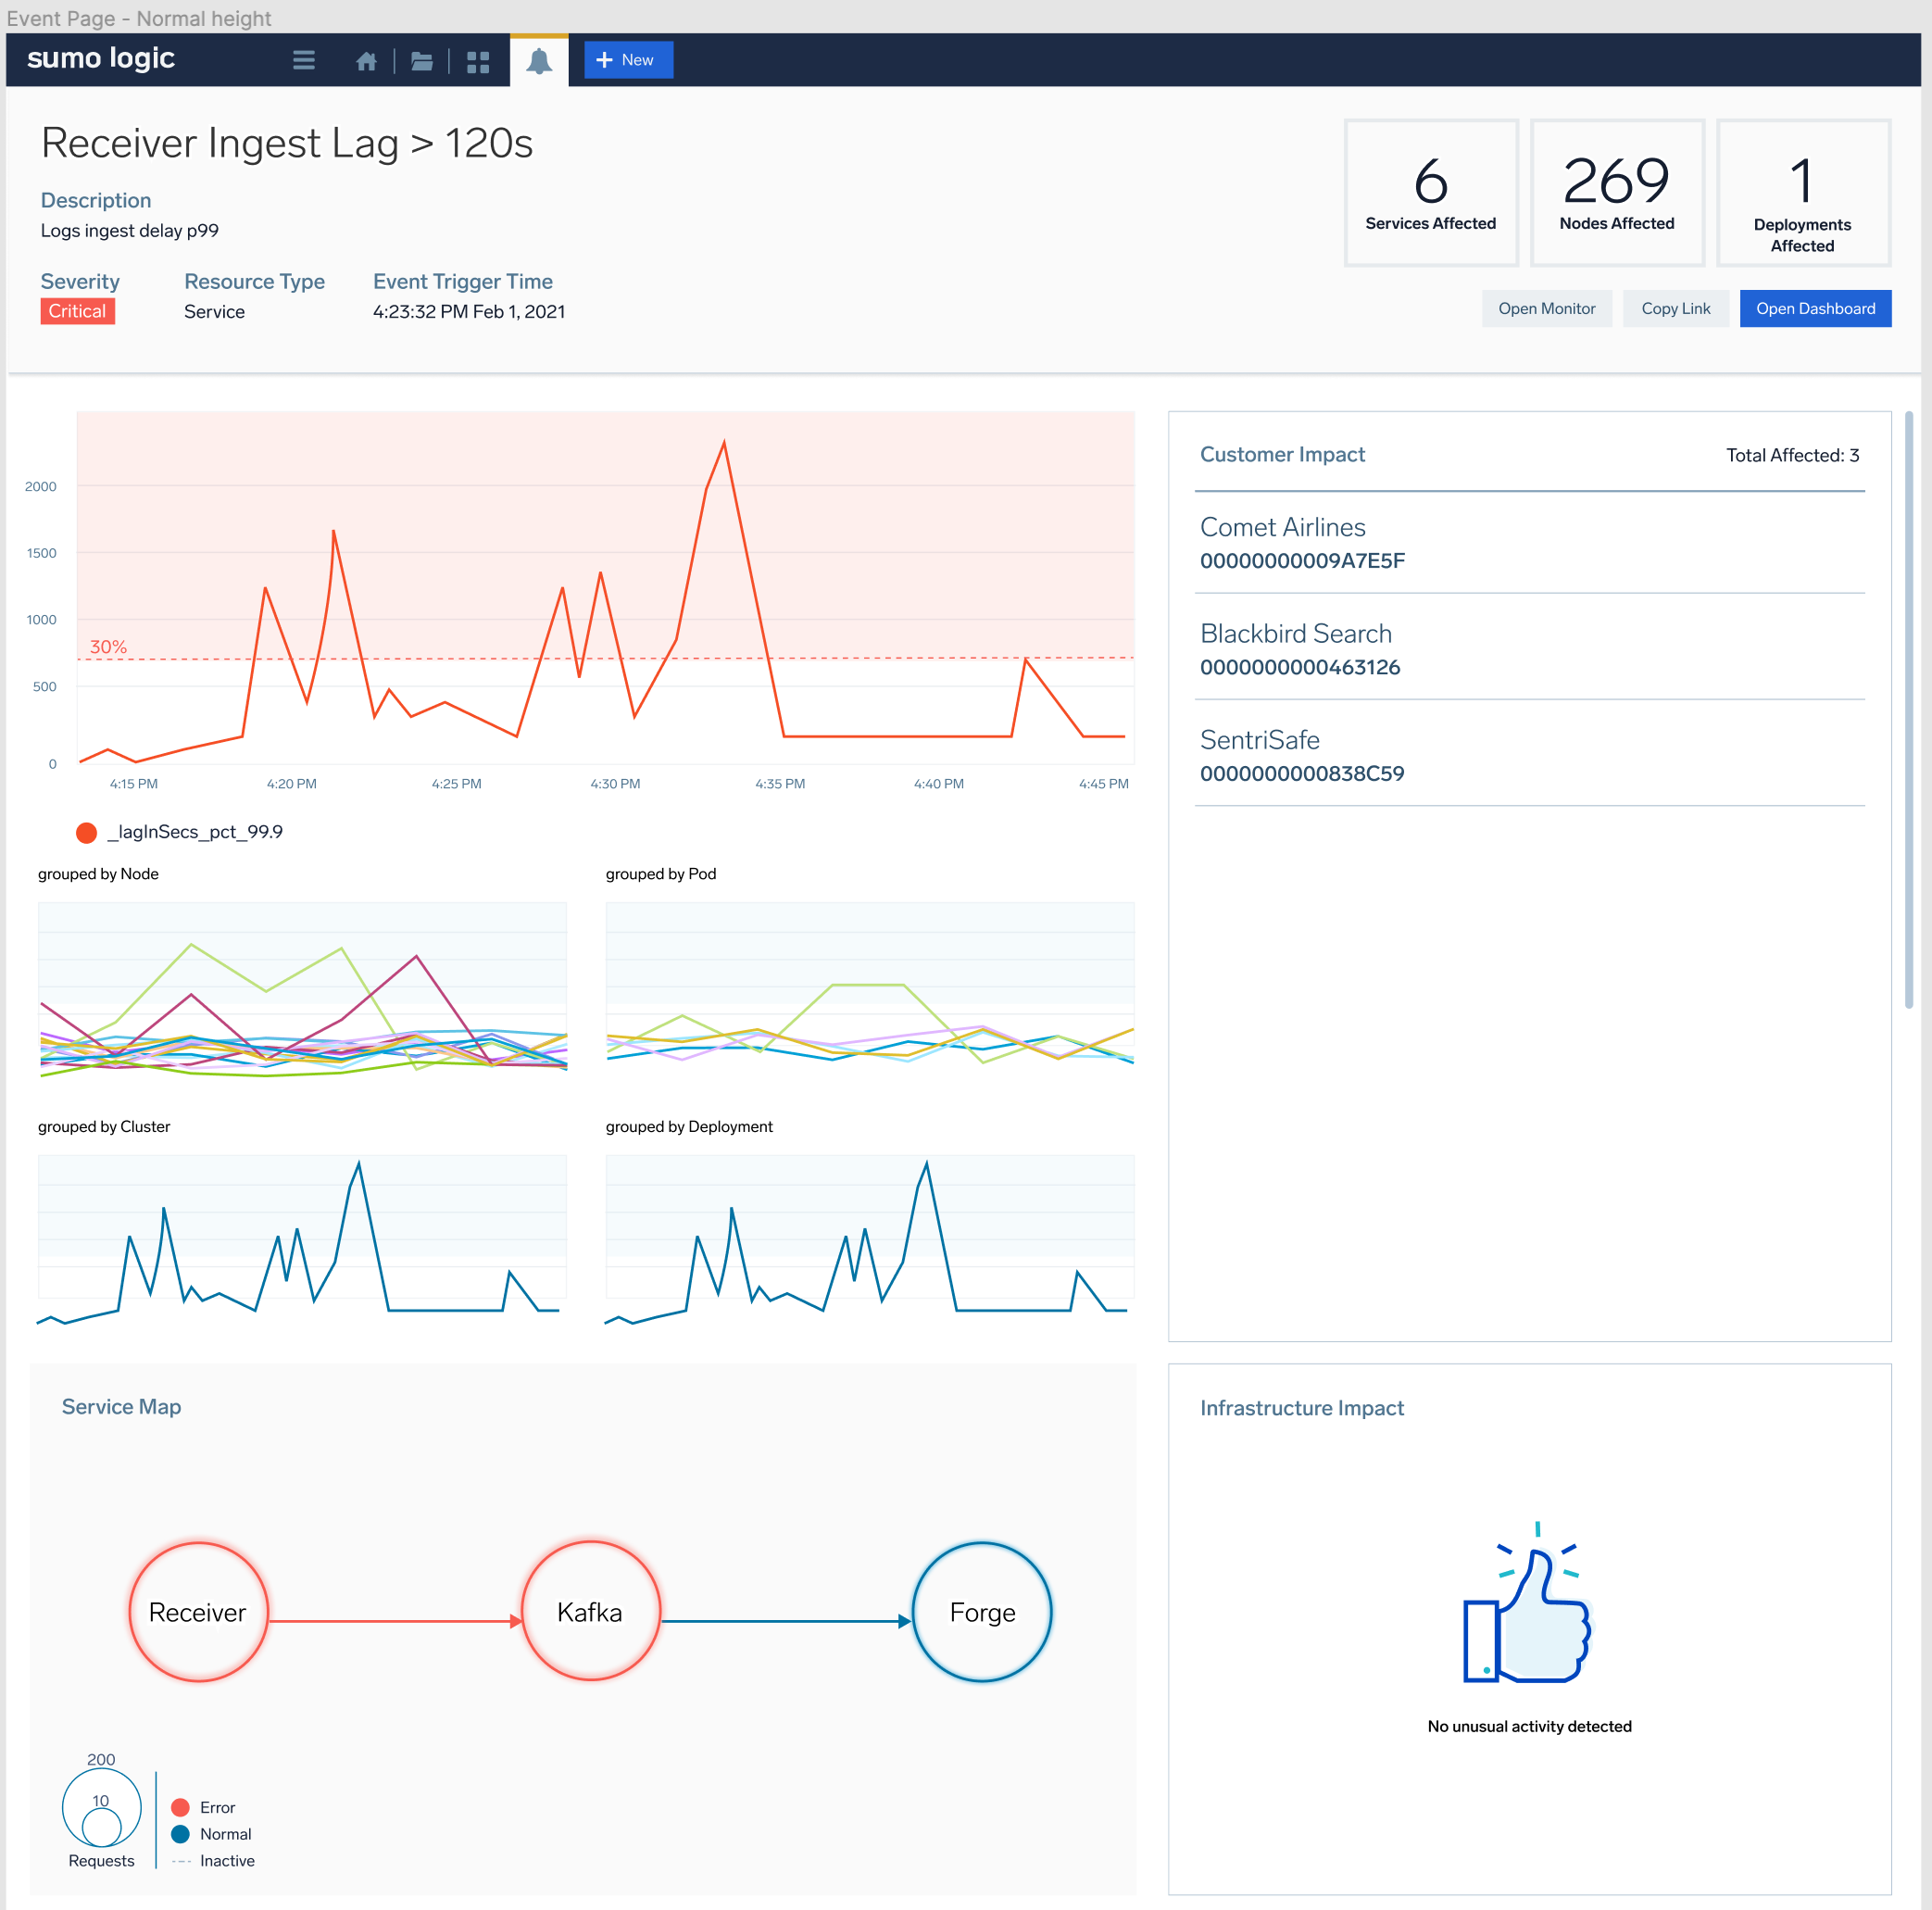Click the Forge service node
Image resolution: width=1932 pixels, height=1910 pixels.
981,1611
